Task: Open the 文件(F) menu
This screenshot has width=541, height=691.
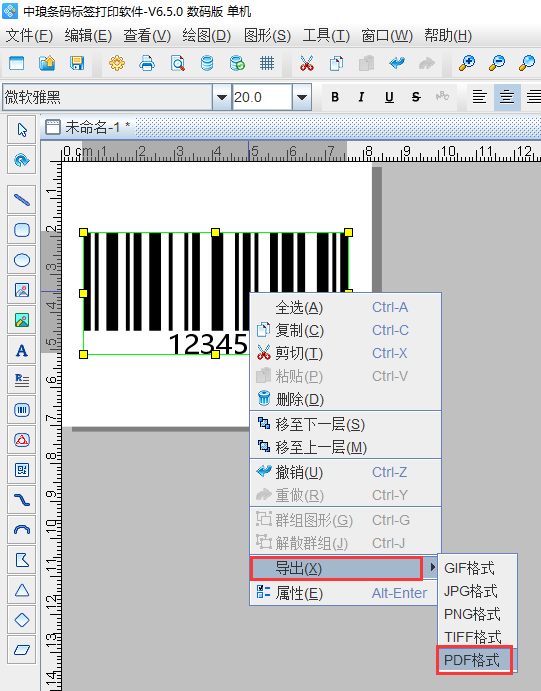Action: (x=29, y=36)
